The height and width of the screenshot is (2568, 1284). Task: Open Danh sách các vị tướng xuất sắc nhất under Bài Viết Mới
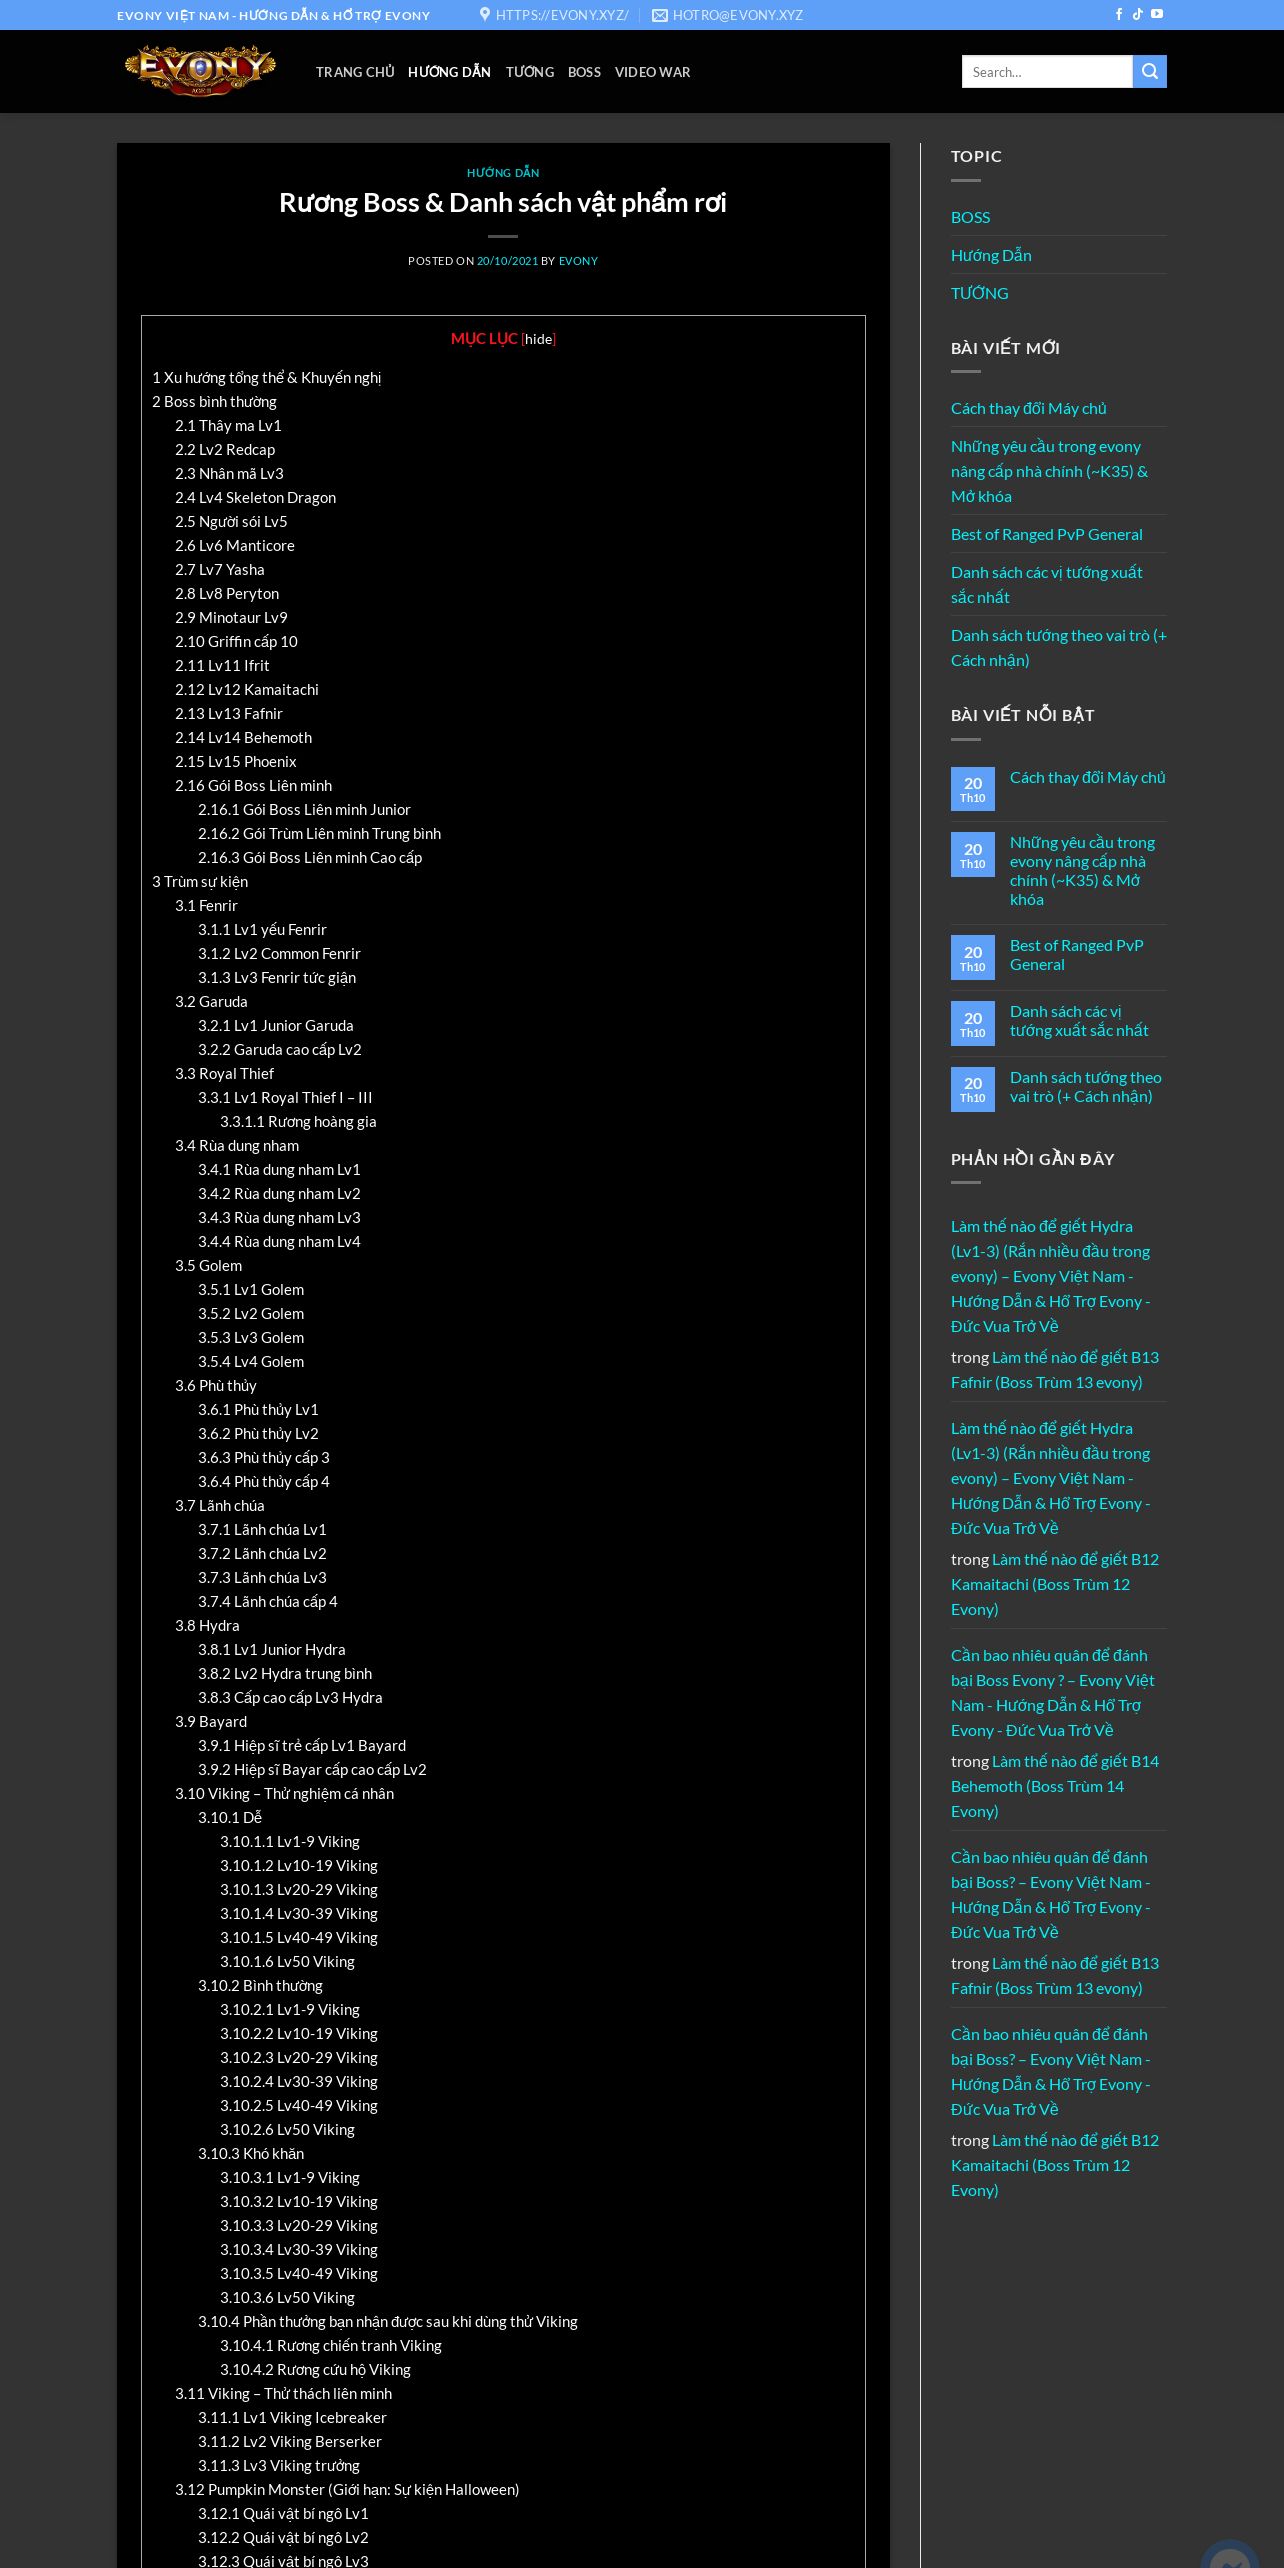pos(1047,584)
